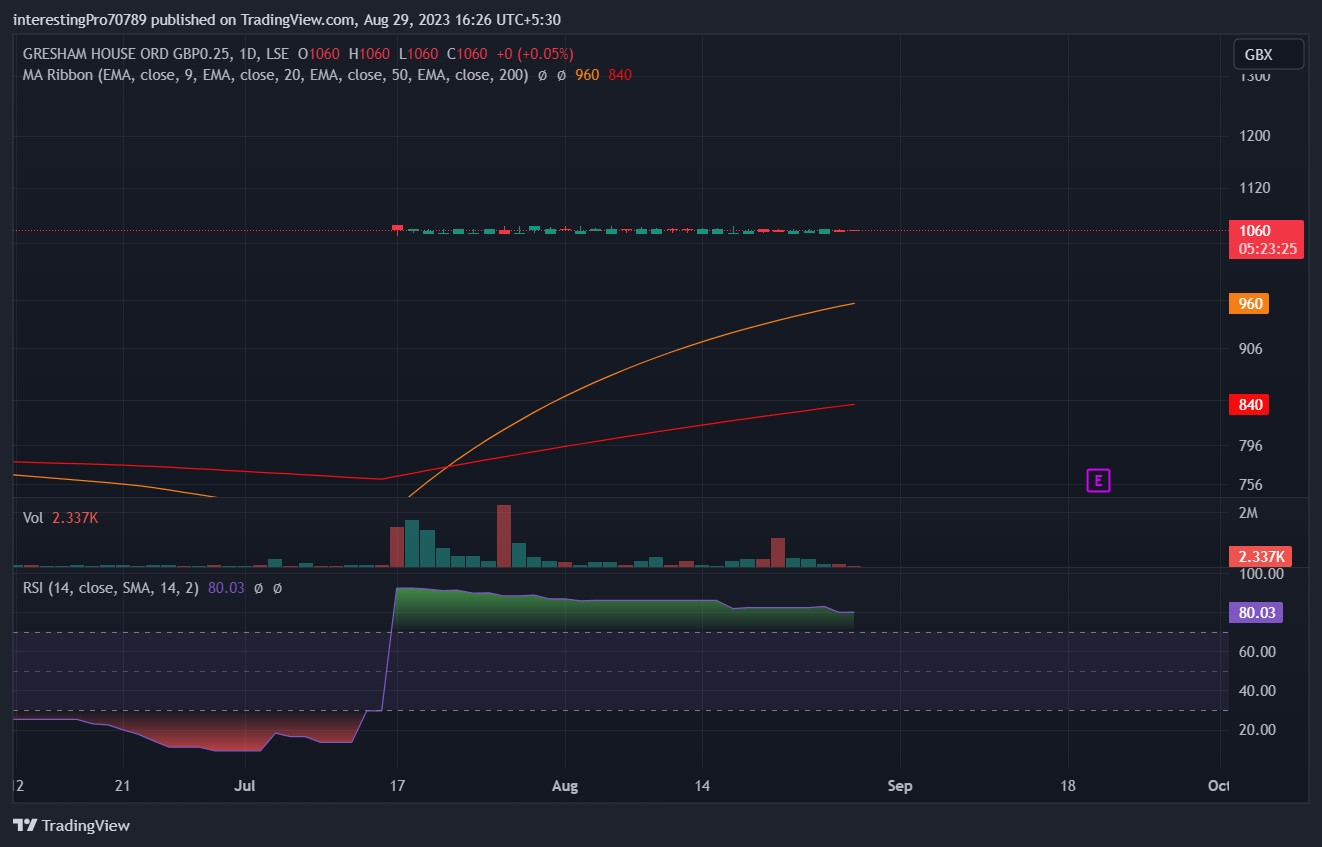This screenshot has height=847, width=1322.
Task: Click the red 1060 current price label
Action: [1255, 231]
